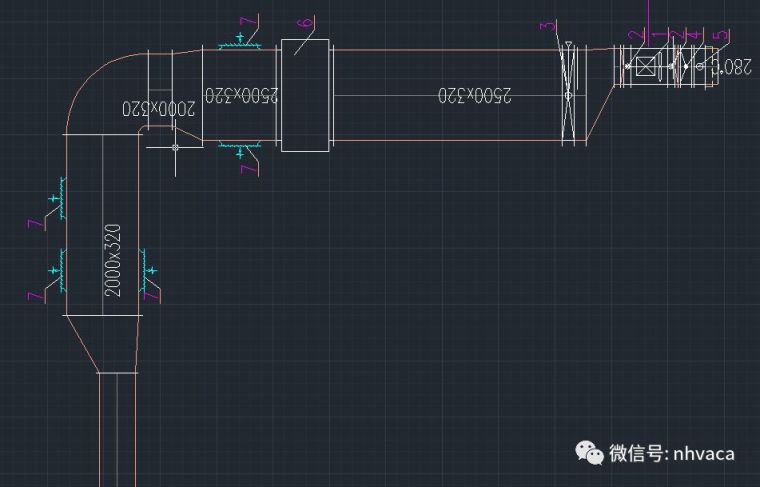
Task: Click the crossed square symbol in the right assembly
Action: pos(645,66)
